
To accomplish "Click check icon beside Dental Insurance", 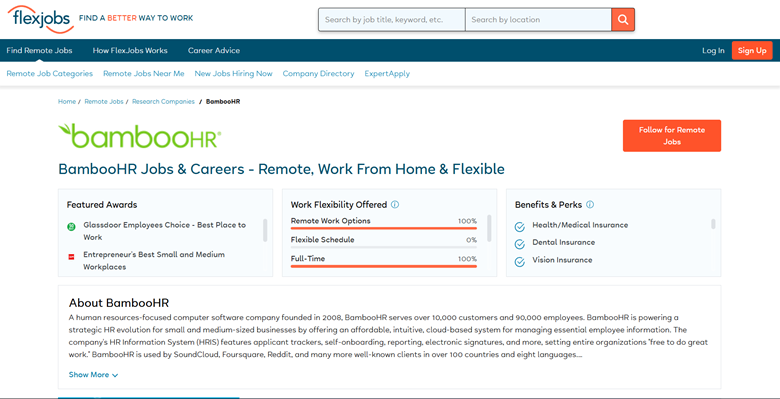I will point(520,244).
